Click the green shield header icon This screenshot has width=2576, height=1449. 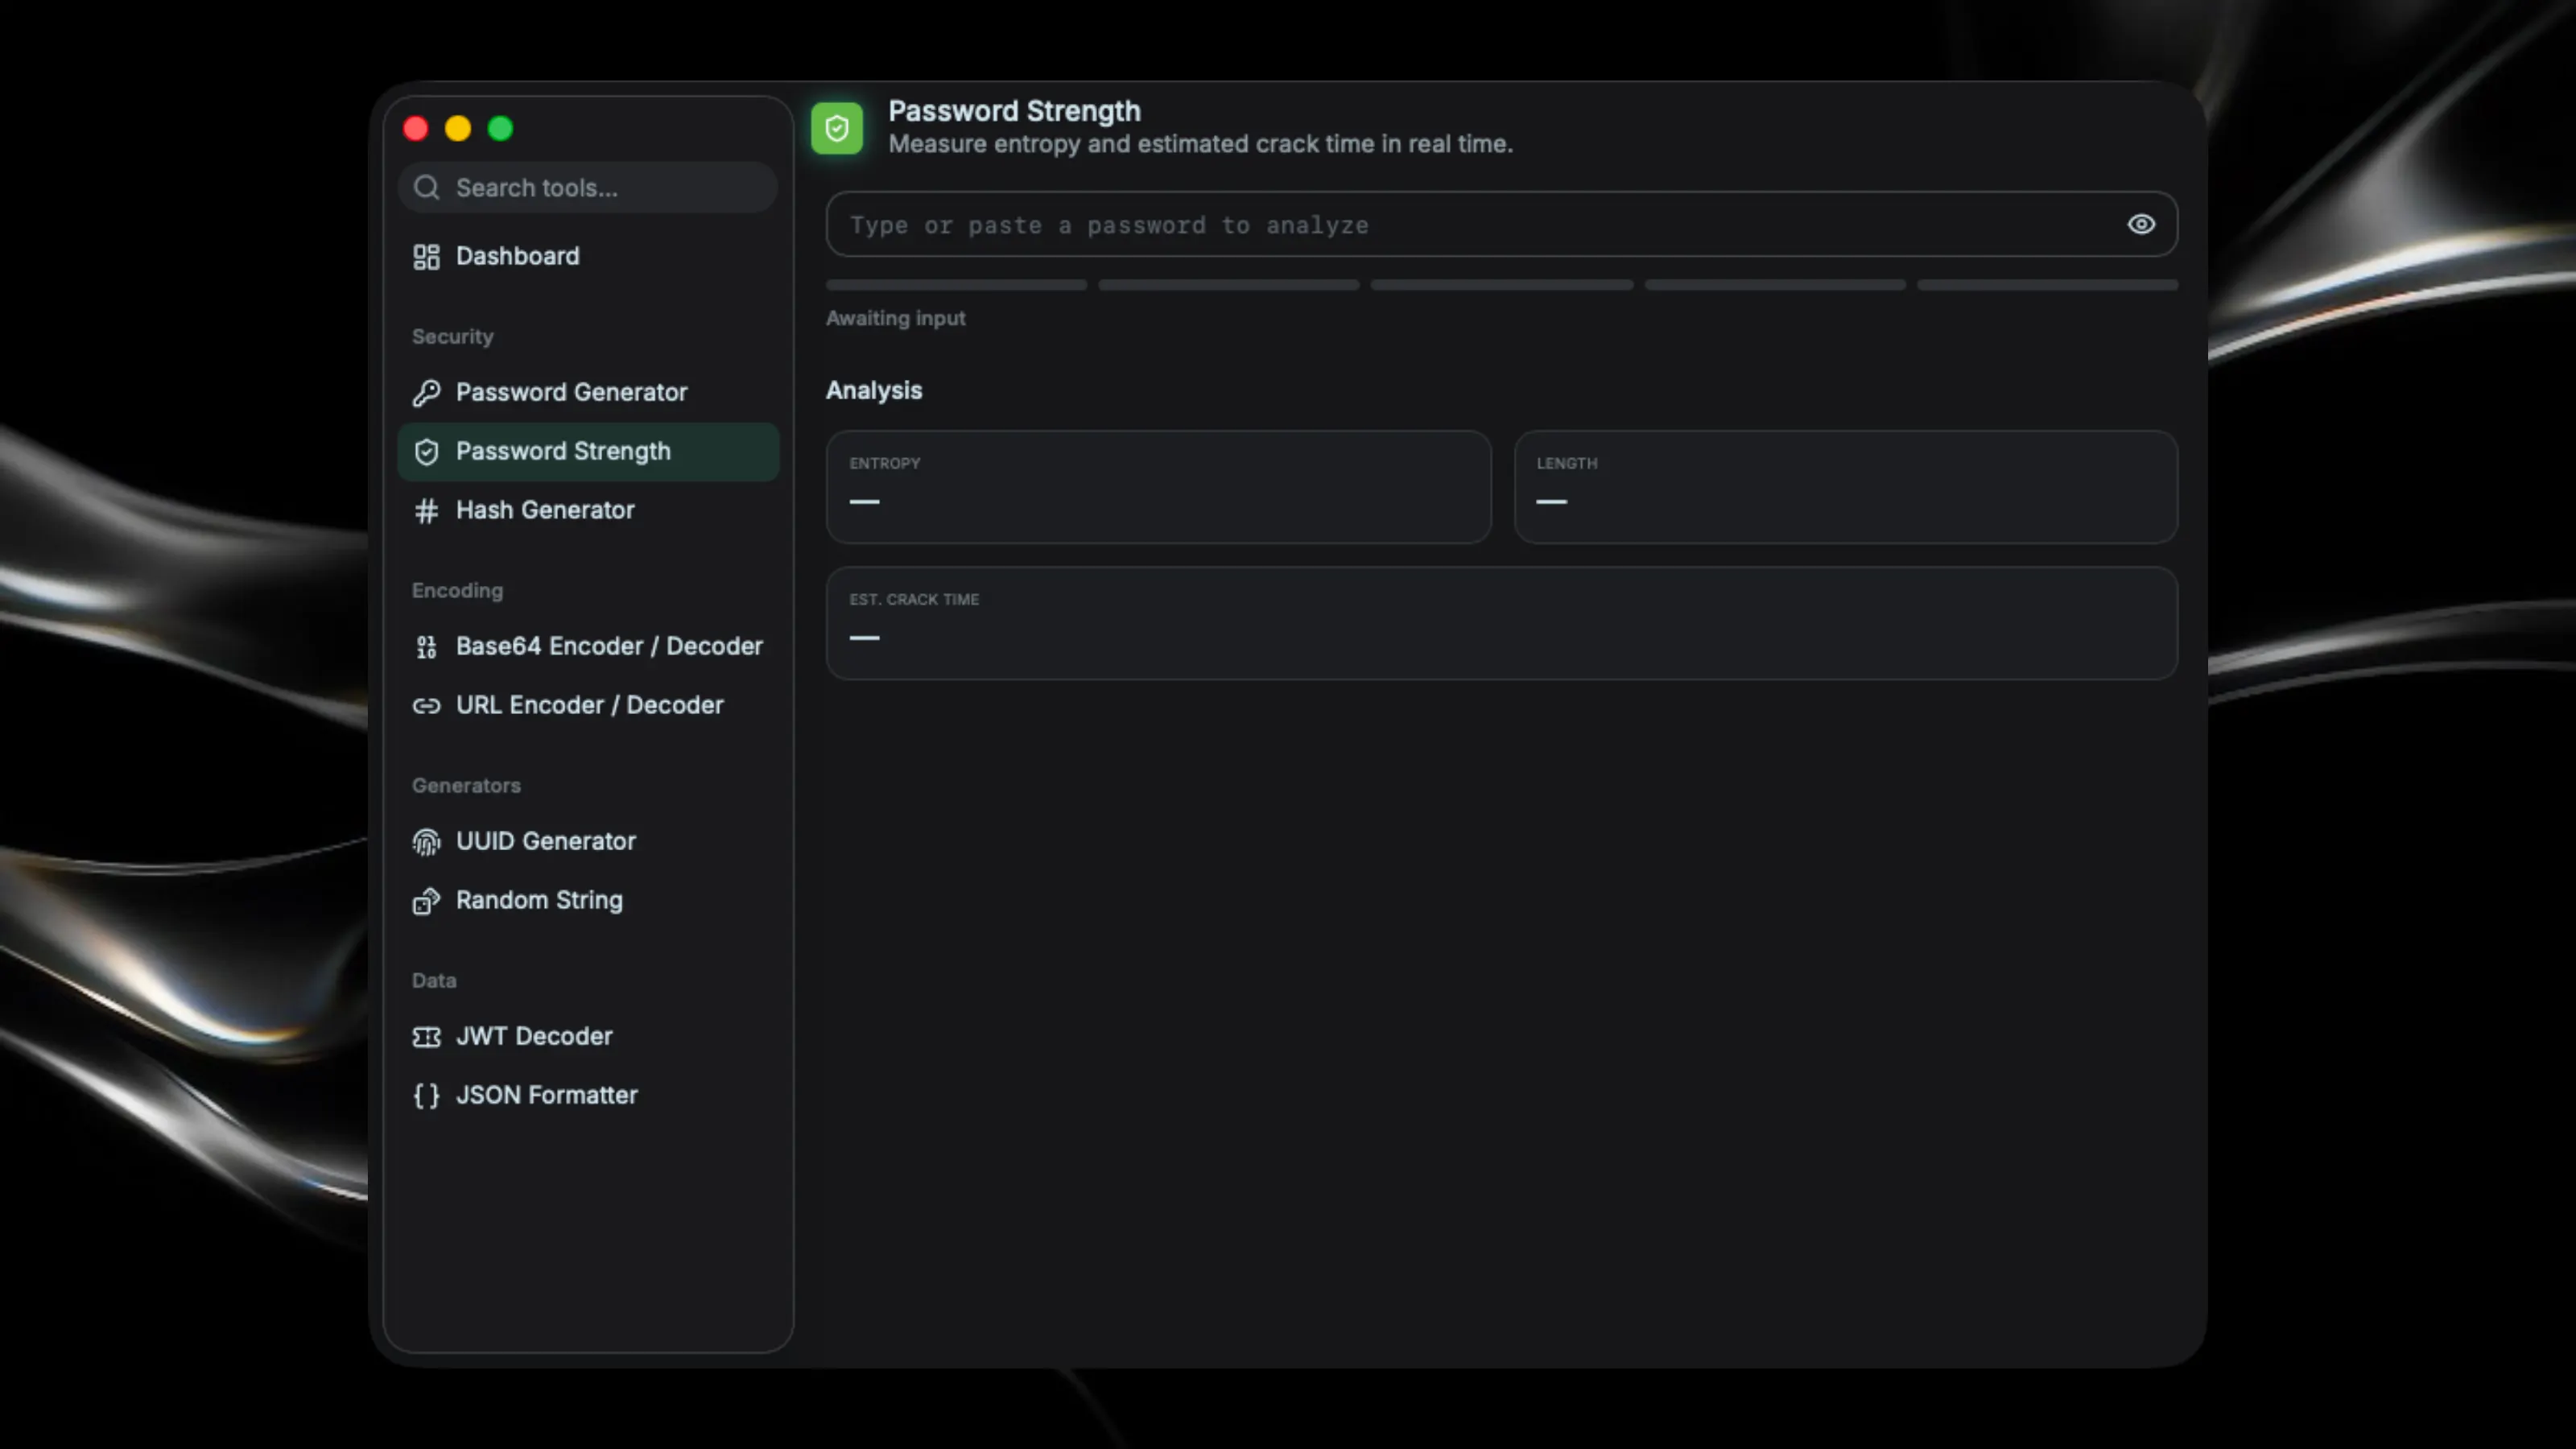pos(837,128)
